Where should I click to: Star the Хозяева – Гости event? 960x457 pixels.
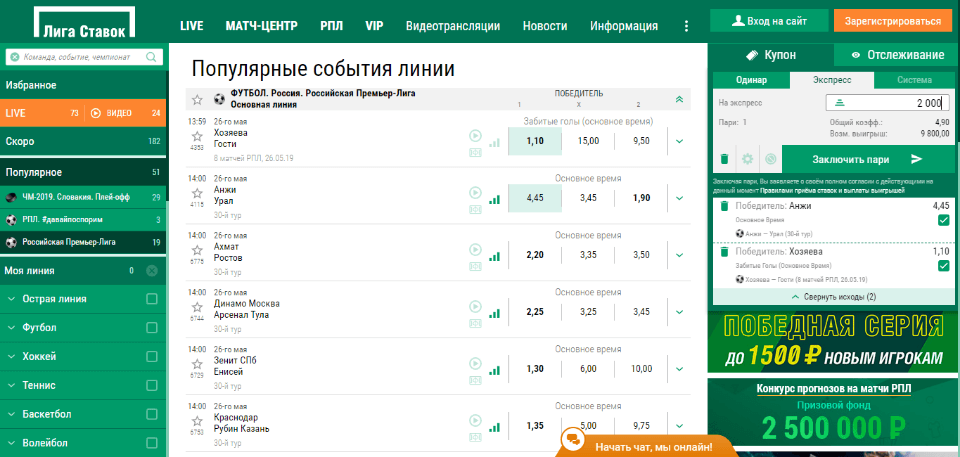click(197, 136)
